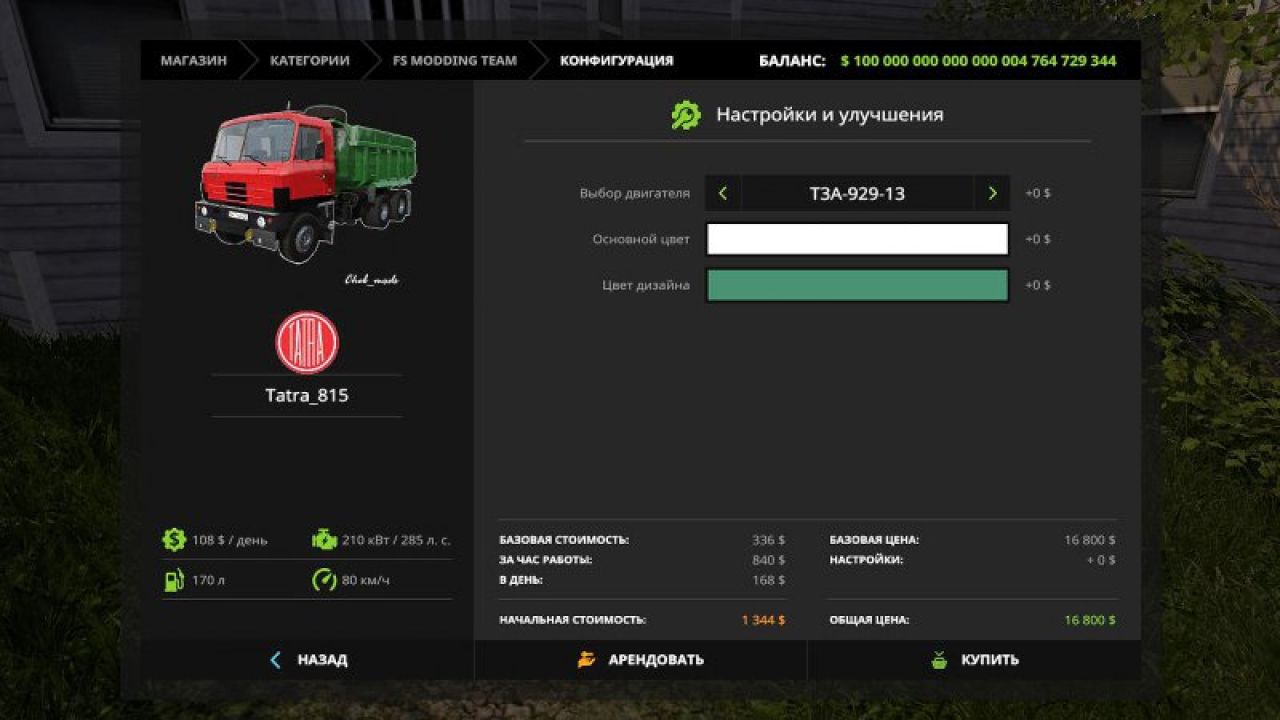Click the Назад button
Viewport: 1280px width, 720px height.
(307, 660)
